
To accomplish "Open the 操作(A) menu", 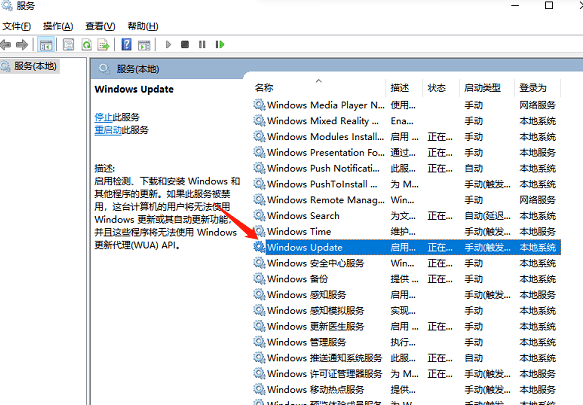I will [58, 26].
